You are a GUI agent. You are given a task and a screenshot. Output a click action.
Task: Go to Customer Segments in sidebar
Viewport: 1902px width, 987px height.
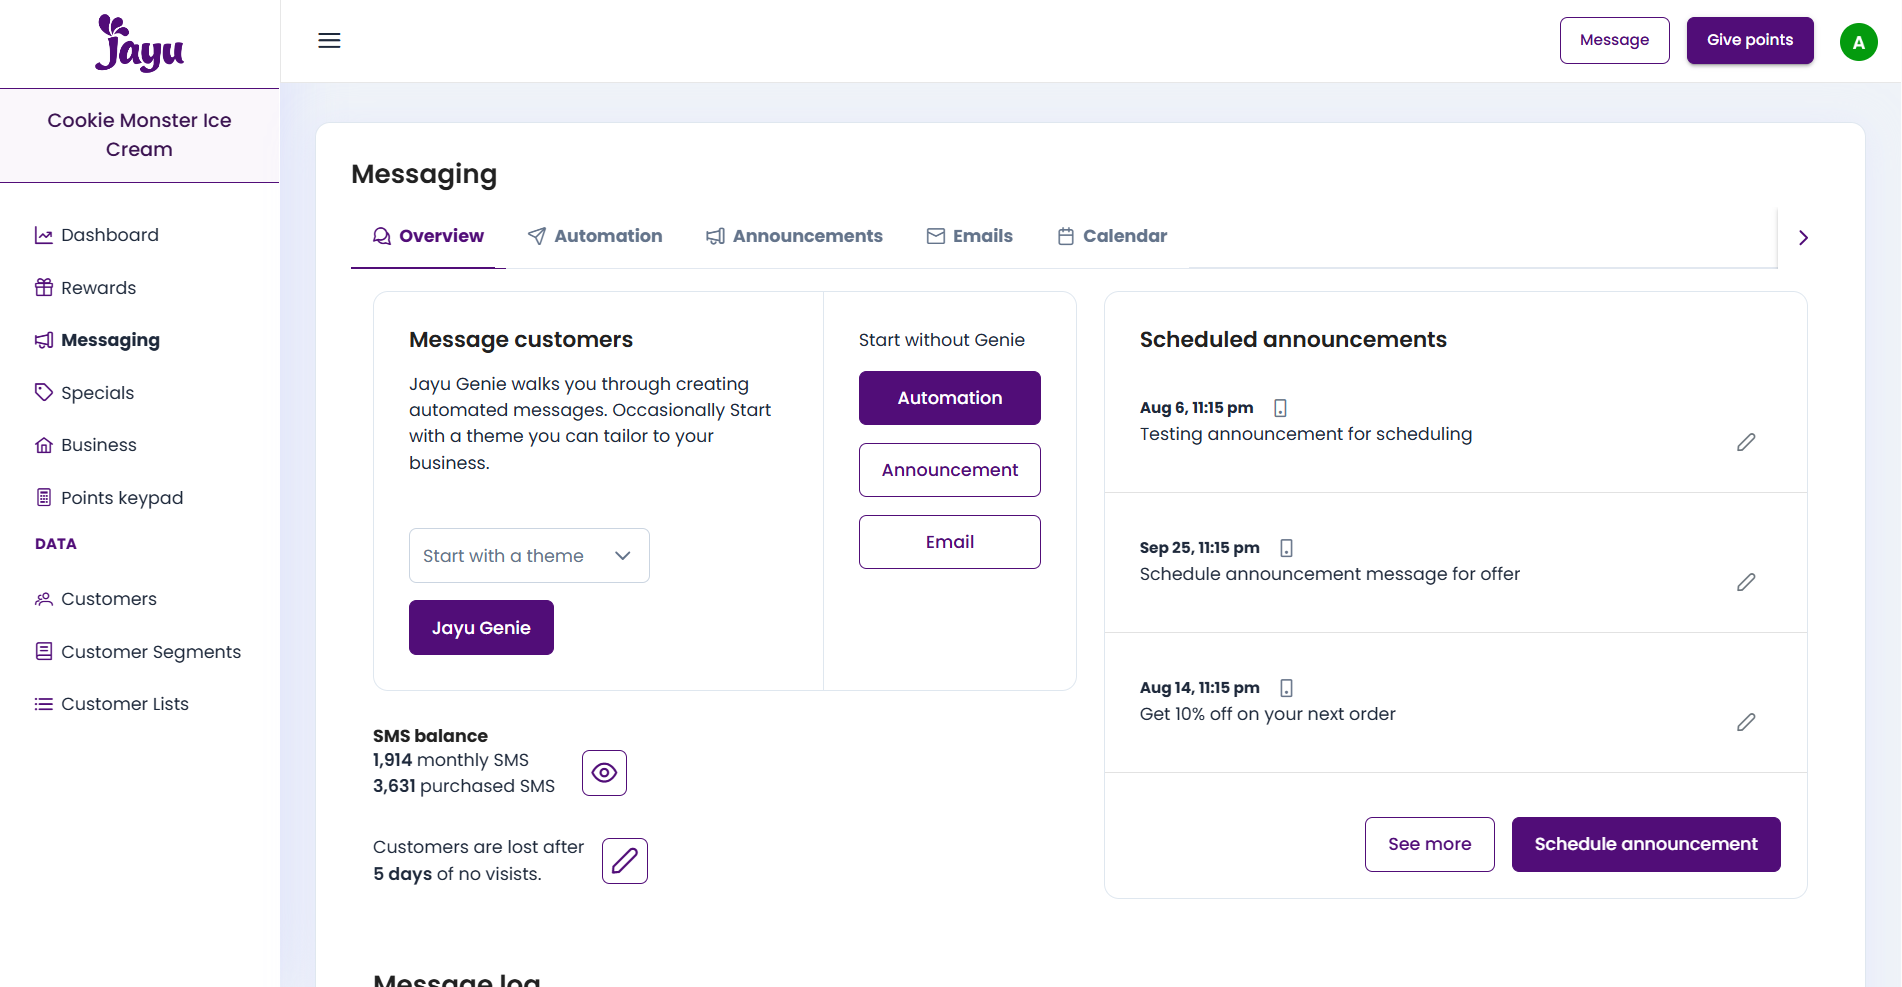tap(150, 652)
